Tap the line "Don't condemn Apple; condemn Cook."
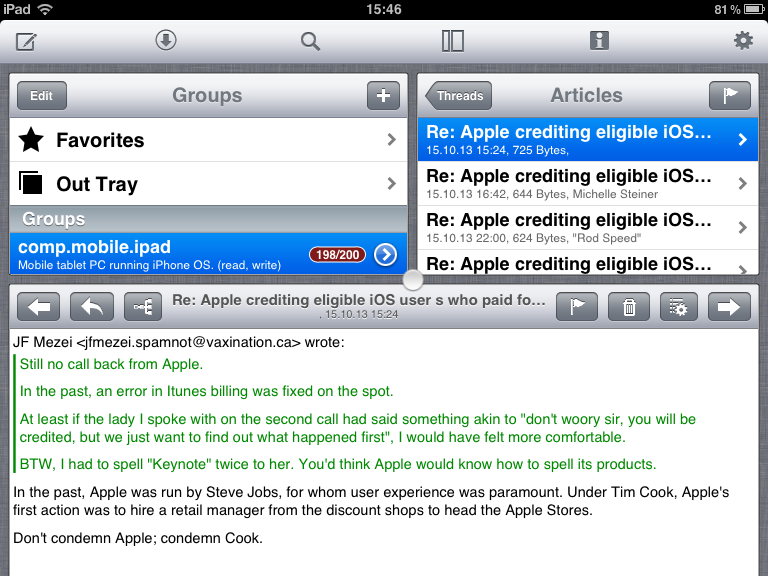The height and width of the screenshot is (576, 768). (x=138, y=538)
